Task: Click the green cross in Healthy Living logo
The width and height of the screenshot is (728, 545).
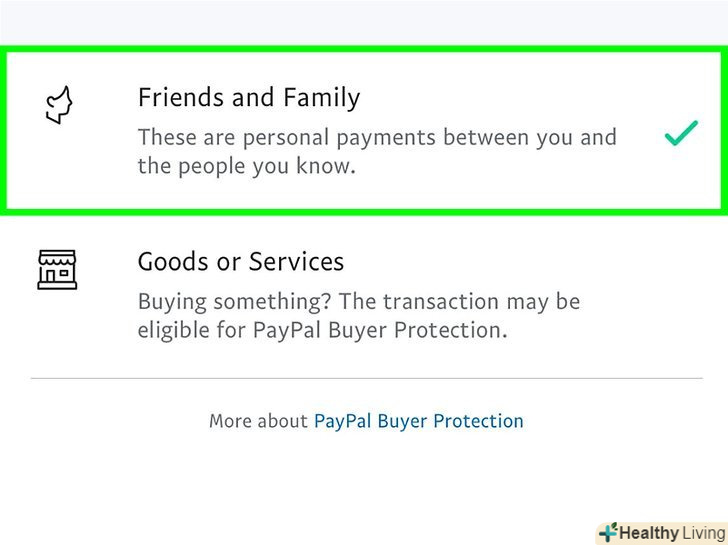Action: 607,532
